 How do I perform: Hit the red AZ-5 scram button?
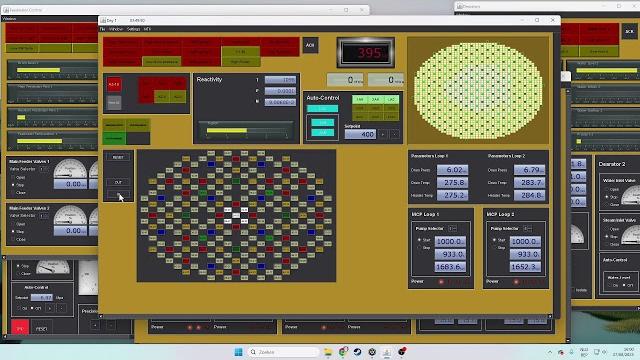pyautogui.click(x=114, y=84)
